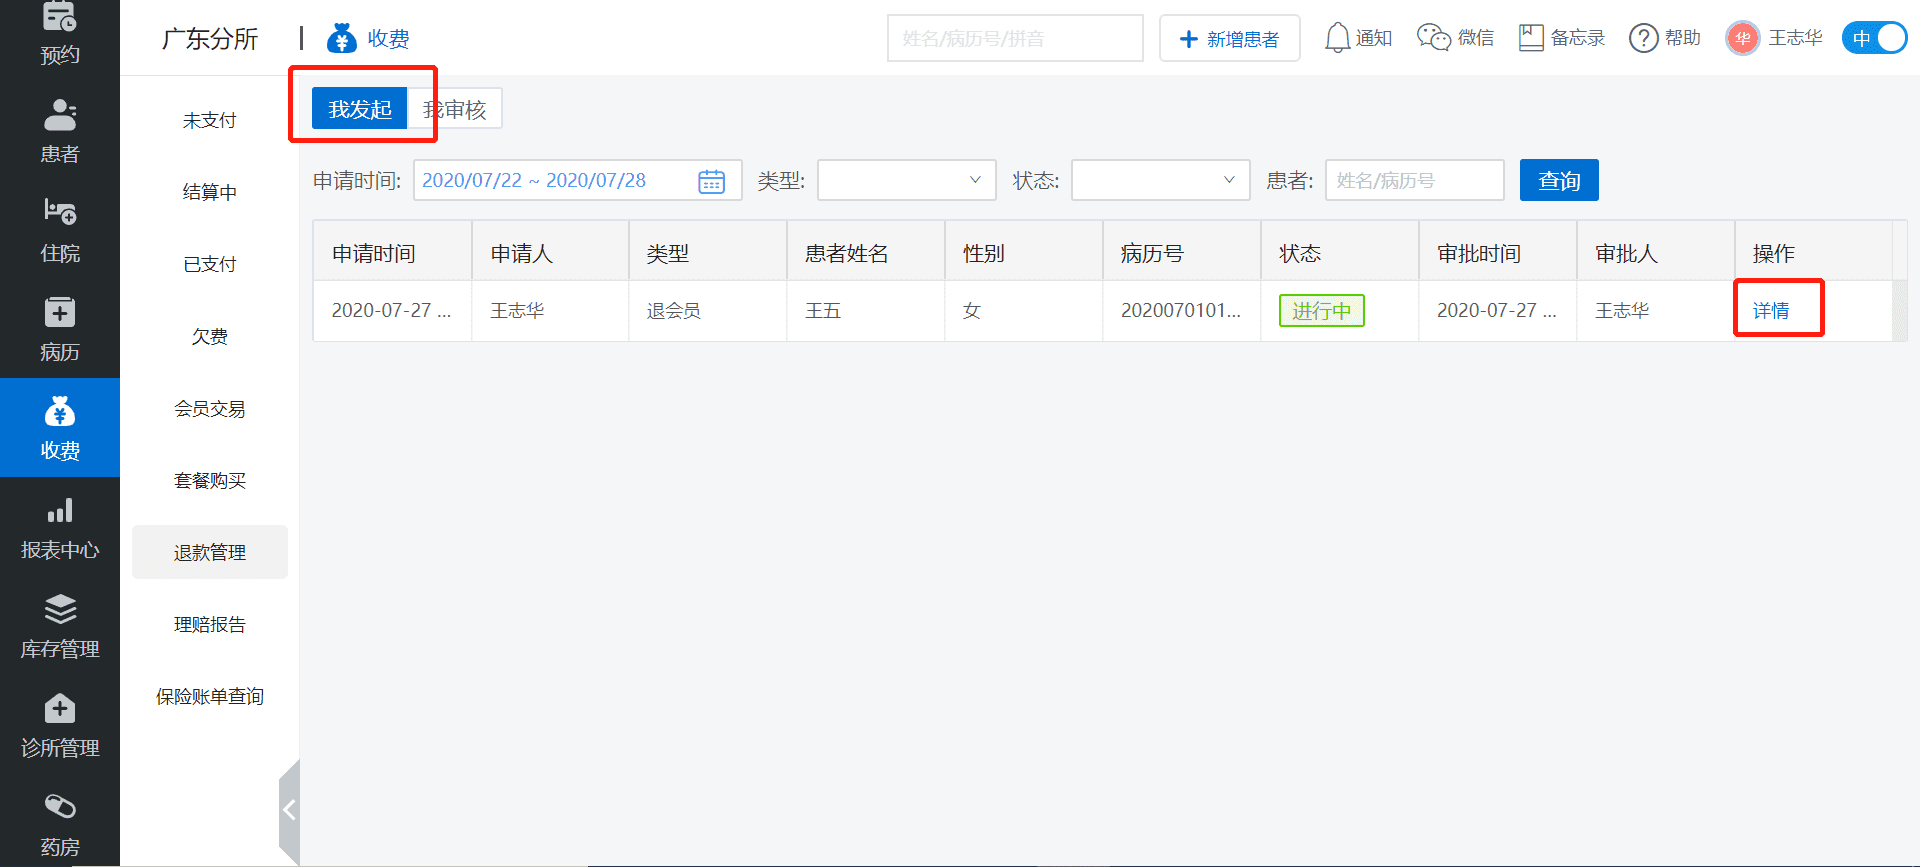Viewport: 1920px width, 867px height.
Task: Open the 备忘录 memo icon
Action: (1530, 38)
